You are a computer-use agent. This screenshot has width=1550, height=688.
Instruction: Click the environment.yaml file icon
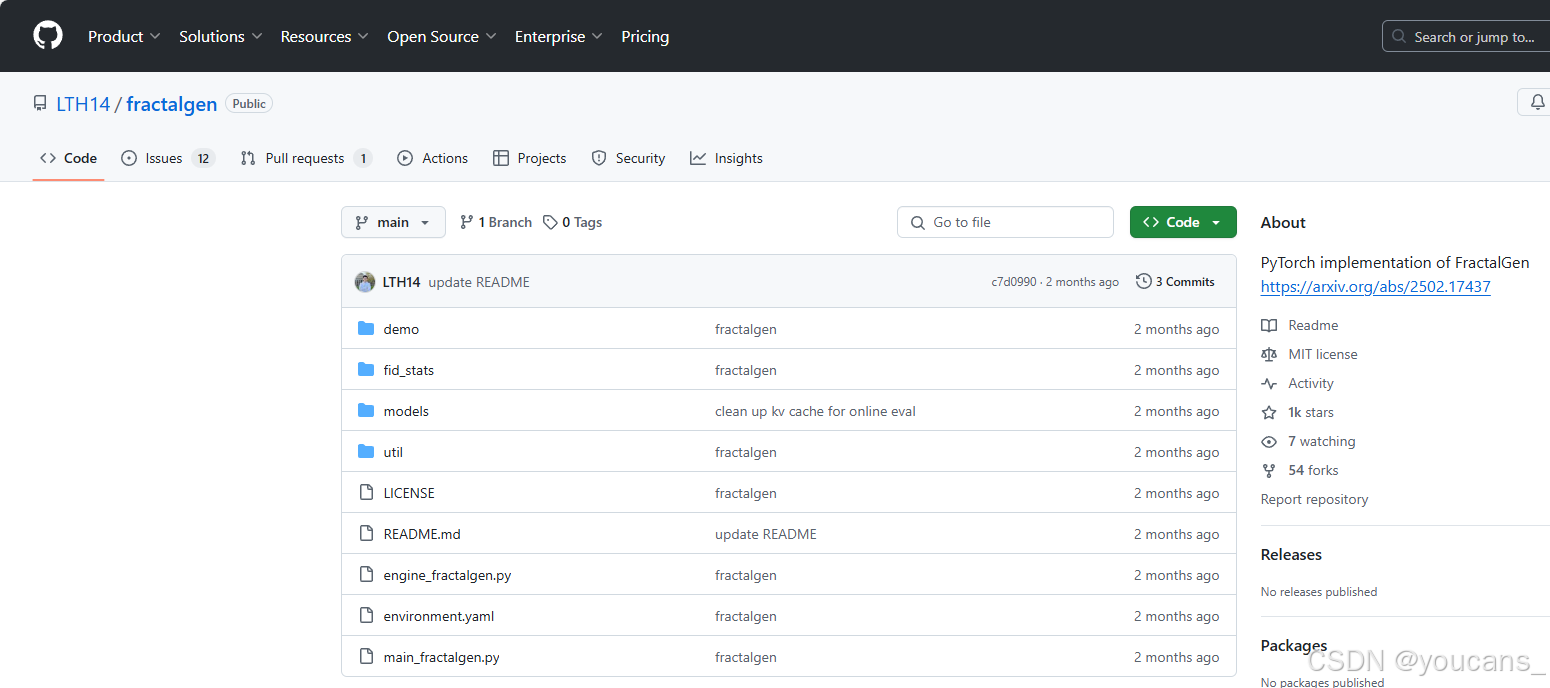pyautogui.click(x=366, y=616)
